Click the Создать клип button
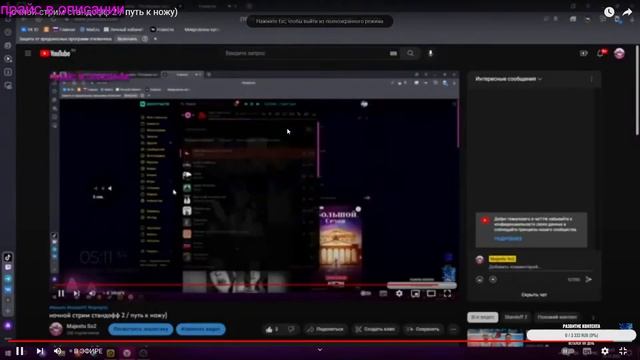This screenshot has height=360, width=640. [x=375, y=329]
